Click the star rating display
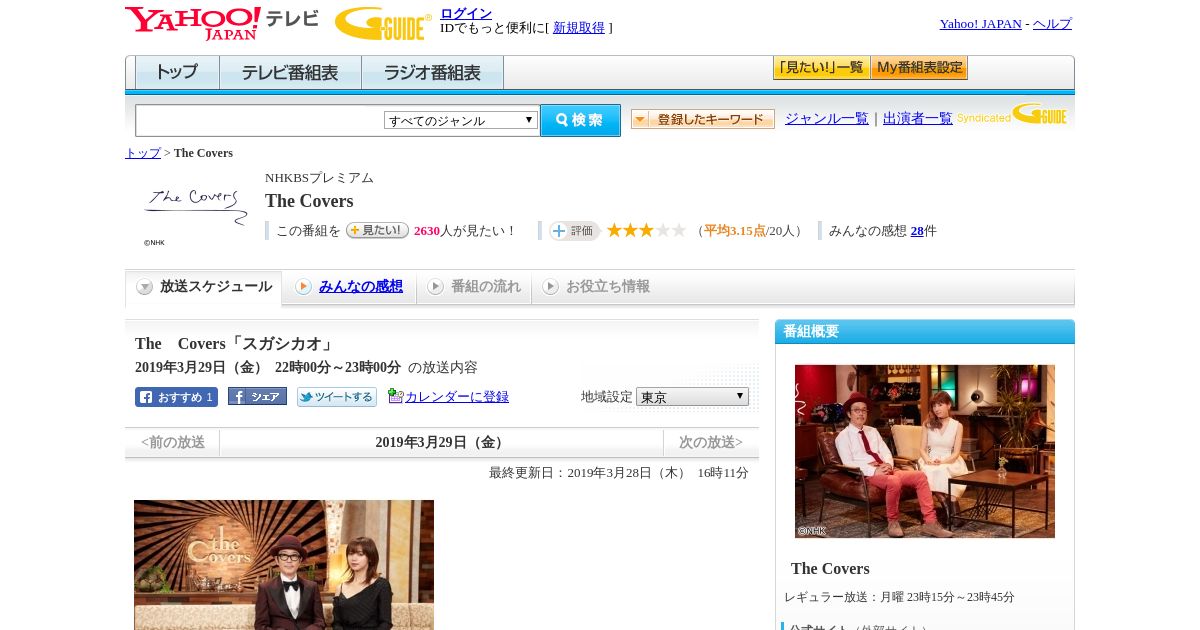The width and height of the screenshot is (1200, 630). (646, 230)
